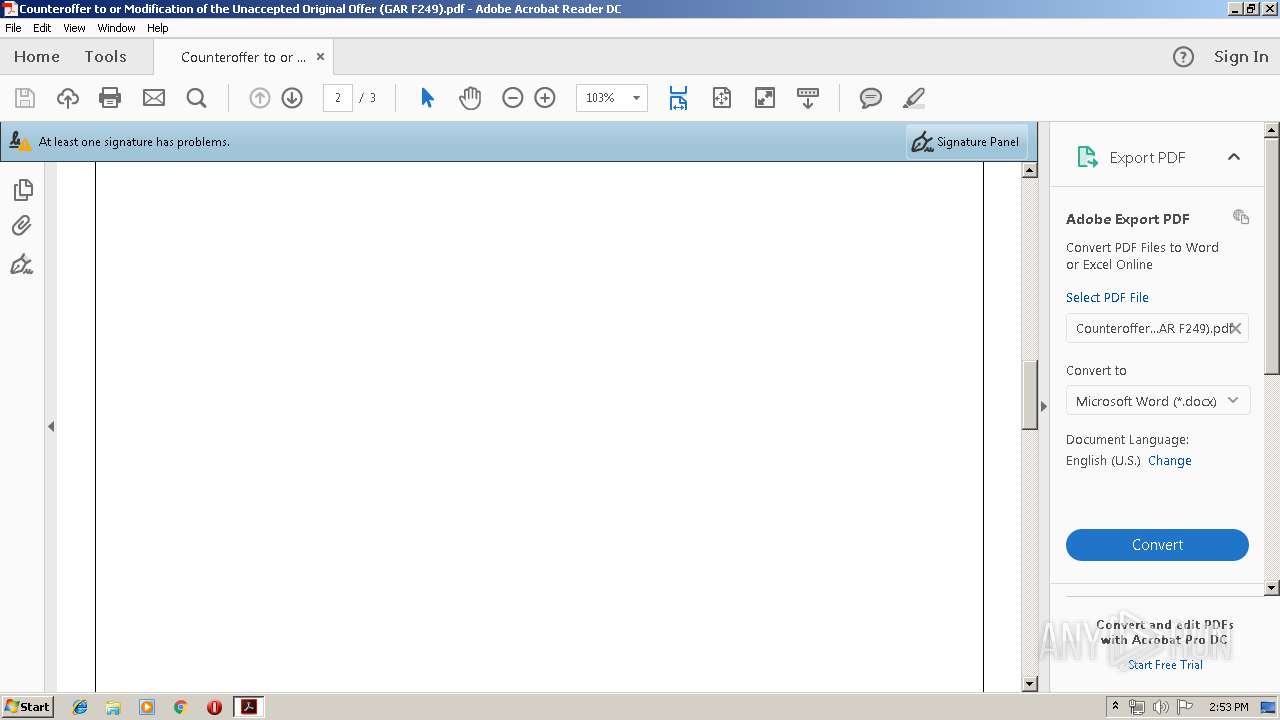Open the Convert to Microsoft Word dropdown
Image resolution: width=1280 pixels, height=720 pixels.
(1158, 401)
